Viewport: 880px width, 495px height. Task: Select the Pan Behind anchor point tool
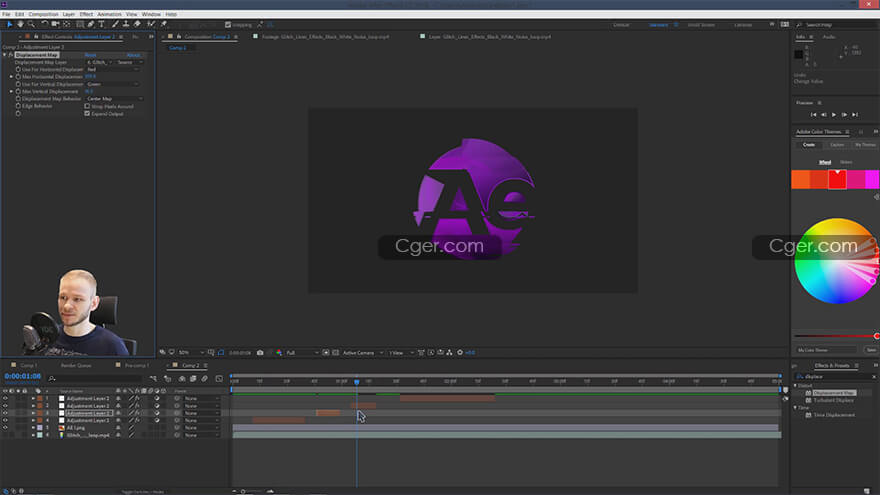tap(67, 24)
